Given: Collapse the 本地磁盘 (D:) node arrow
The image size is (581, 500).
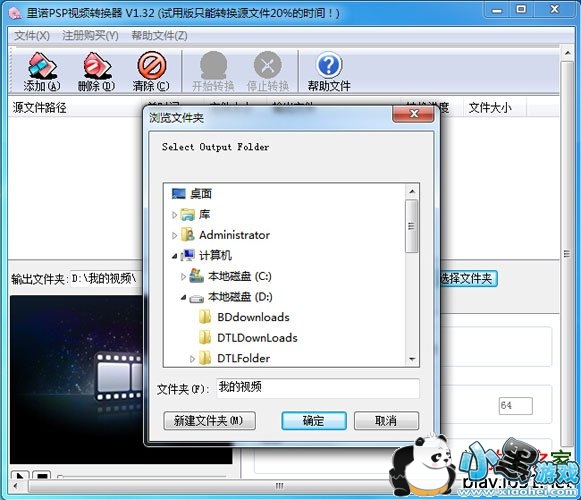Looking at the screenshot, I should click(x=183, y=297).
